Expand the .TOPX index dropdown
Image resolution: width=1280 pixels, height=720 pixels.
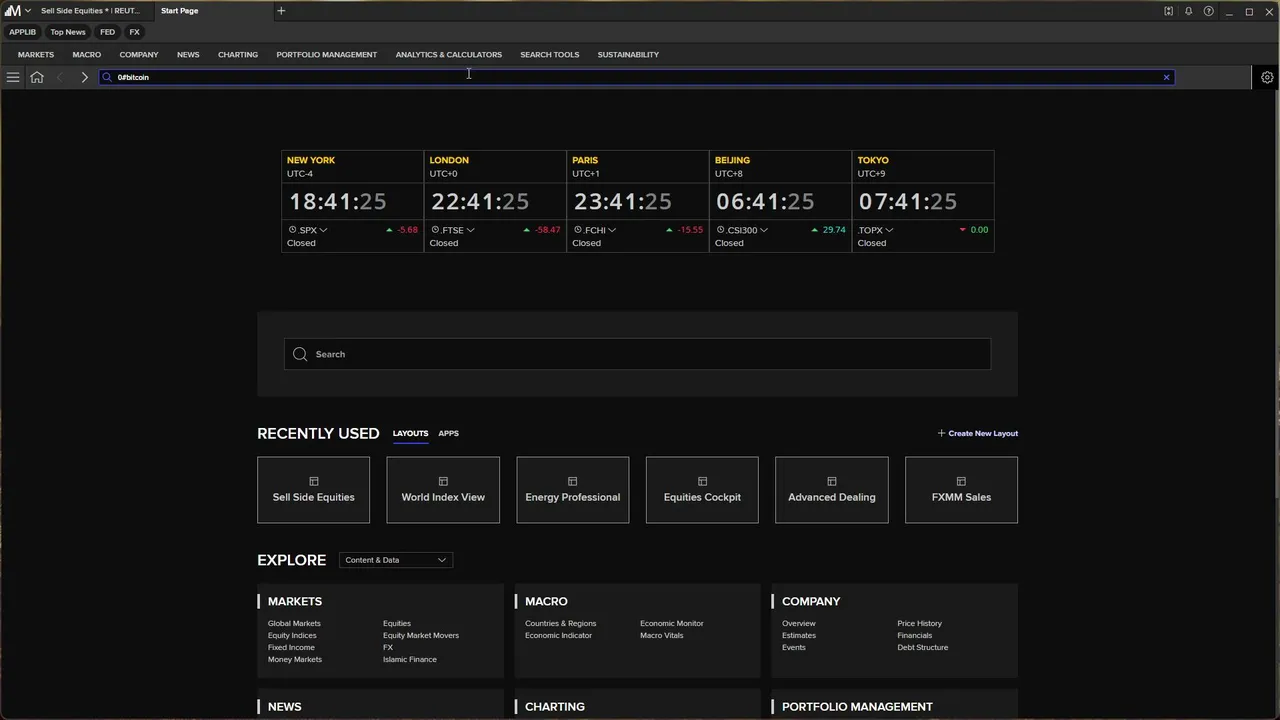point(889,230)
